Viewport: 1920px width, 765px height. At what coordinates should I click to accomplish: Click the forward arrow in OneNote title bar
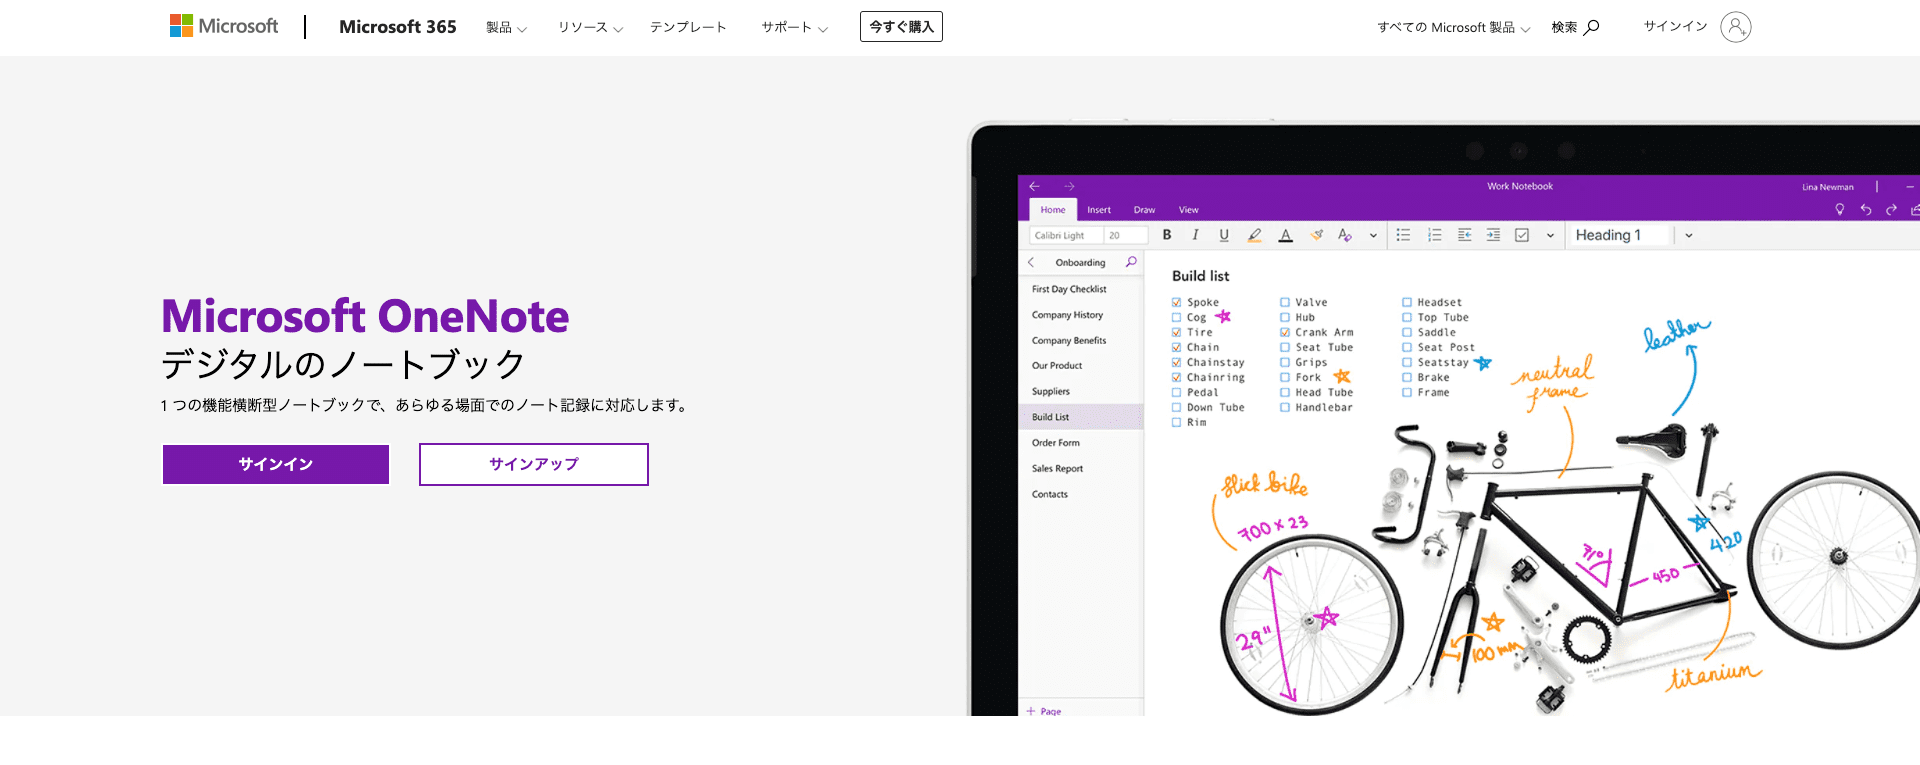[x=1069, y=186]
